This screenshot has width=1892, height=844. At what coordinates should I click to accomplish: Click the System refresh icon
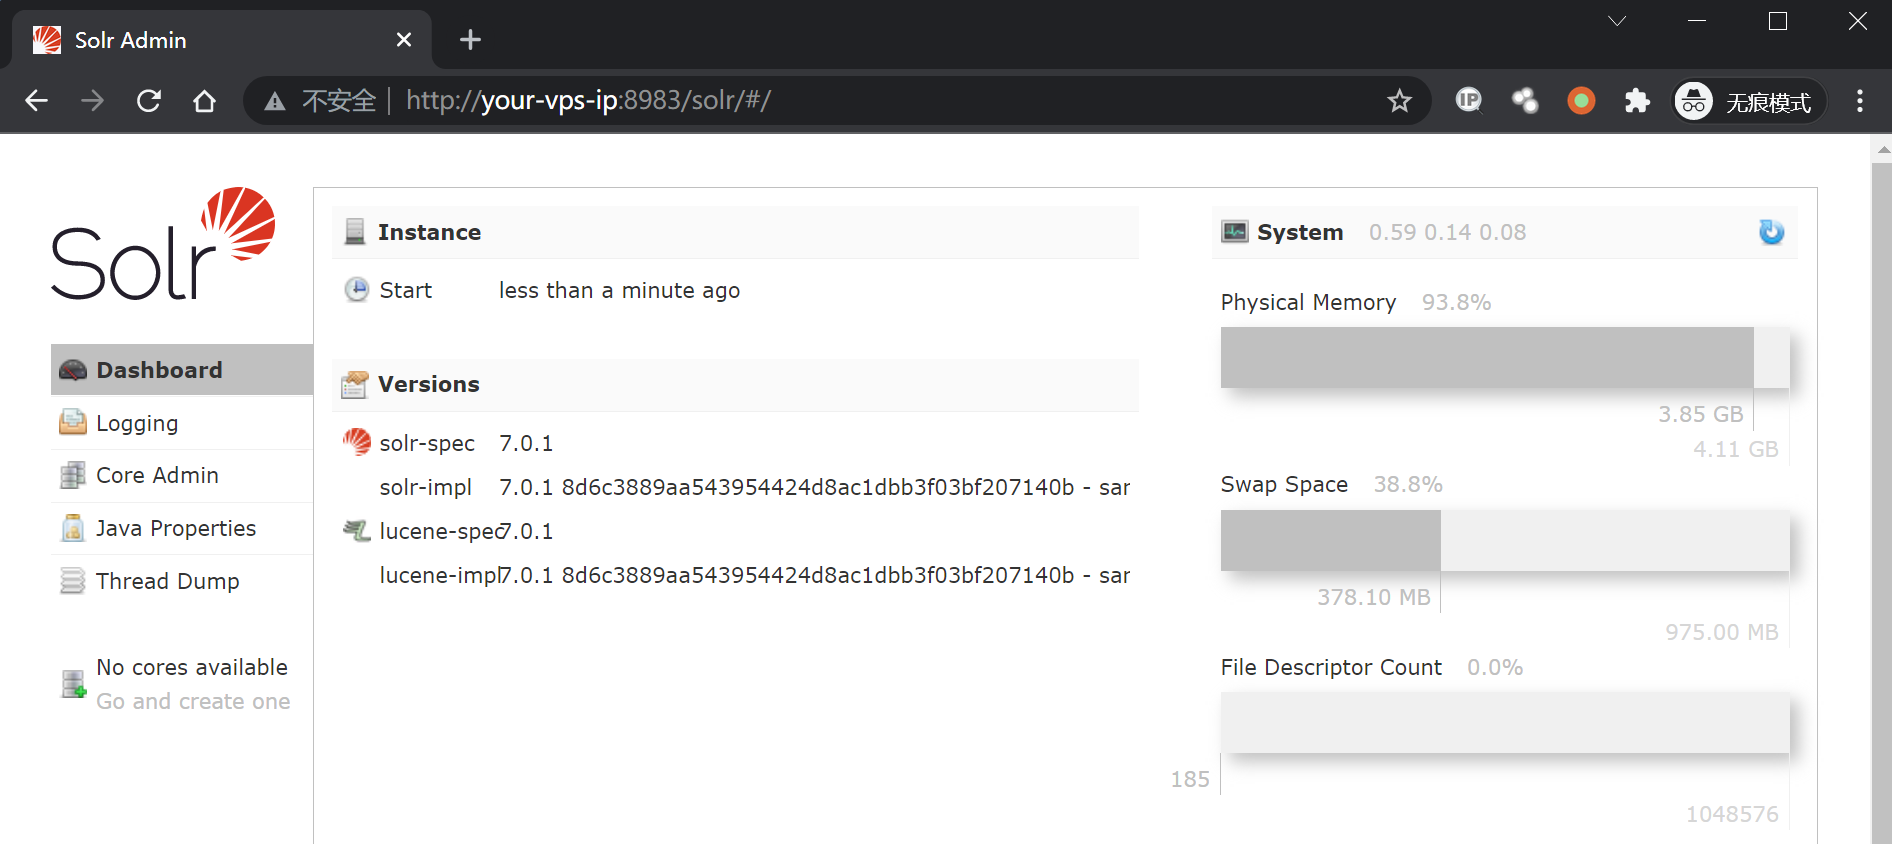pos(1770,232)
